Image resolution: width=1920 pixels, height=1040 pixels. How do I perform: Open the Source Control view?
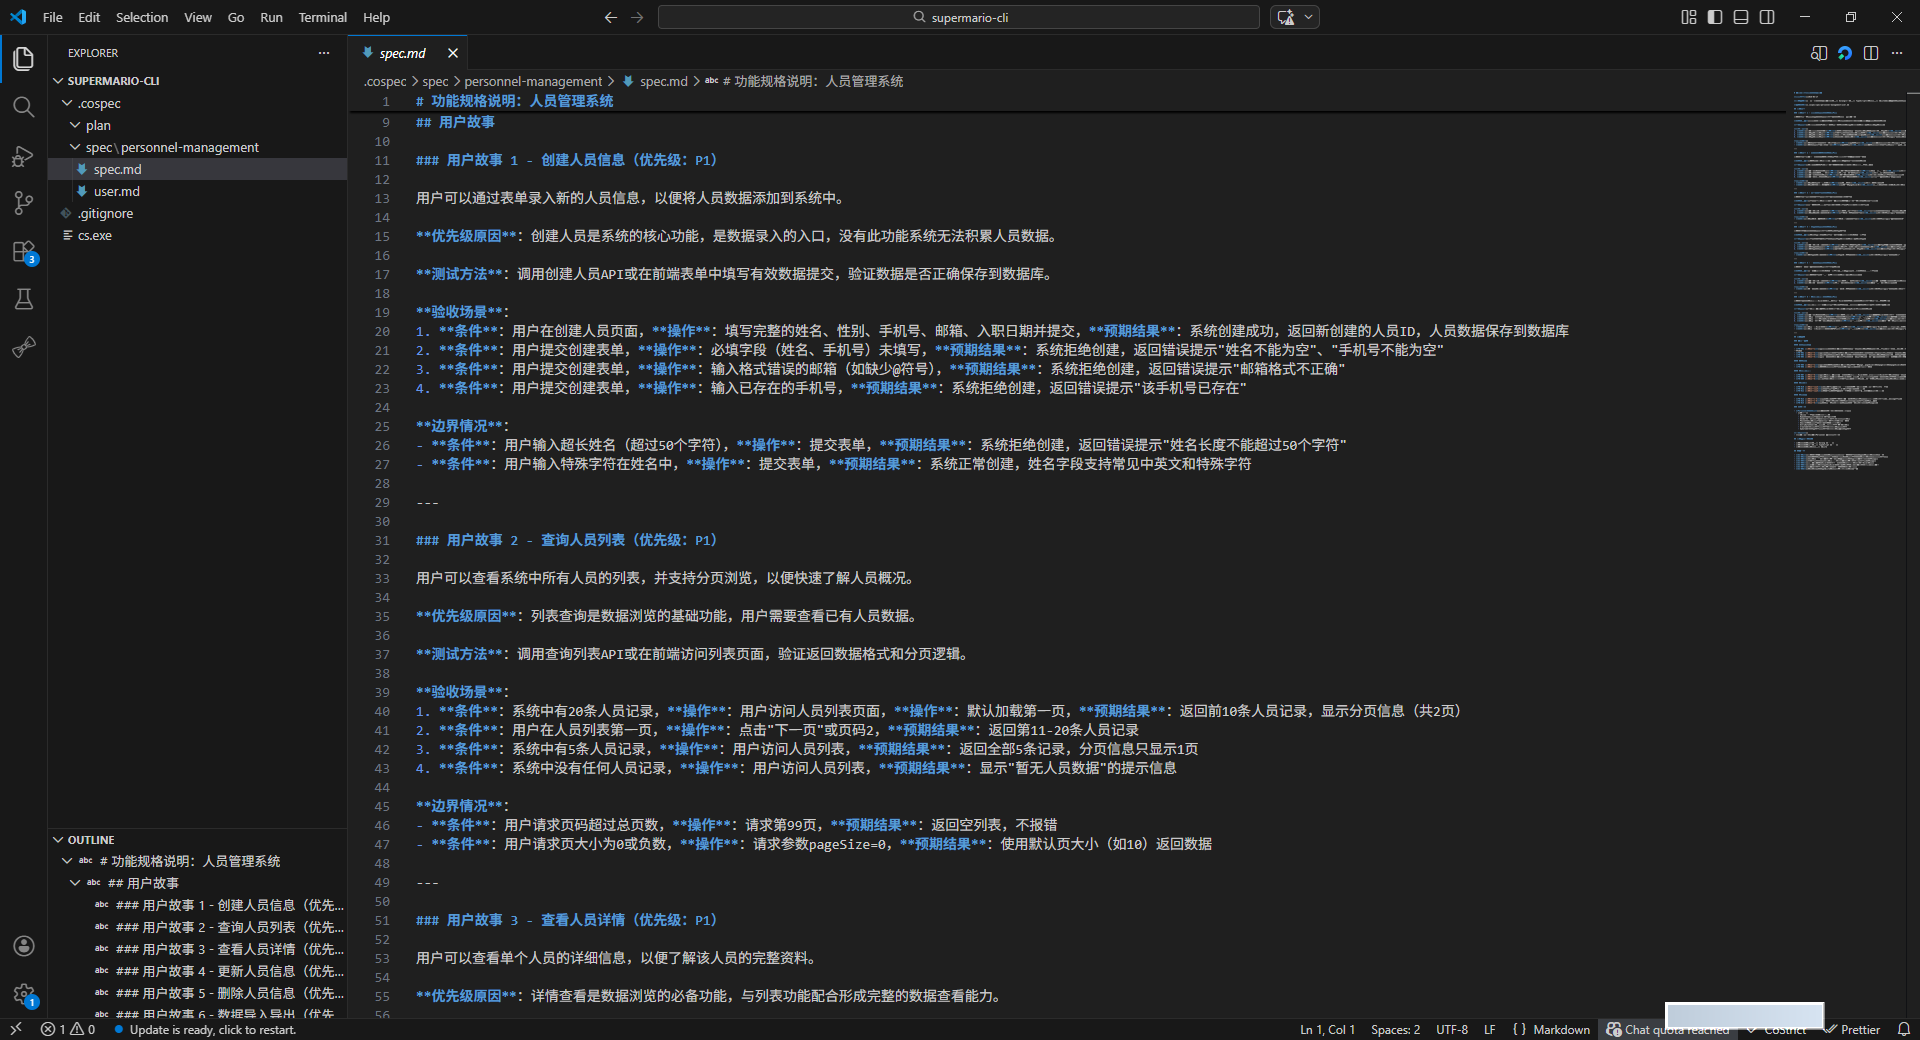(x=24, y=203)
